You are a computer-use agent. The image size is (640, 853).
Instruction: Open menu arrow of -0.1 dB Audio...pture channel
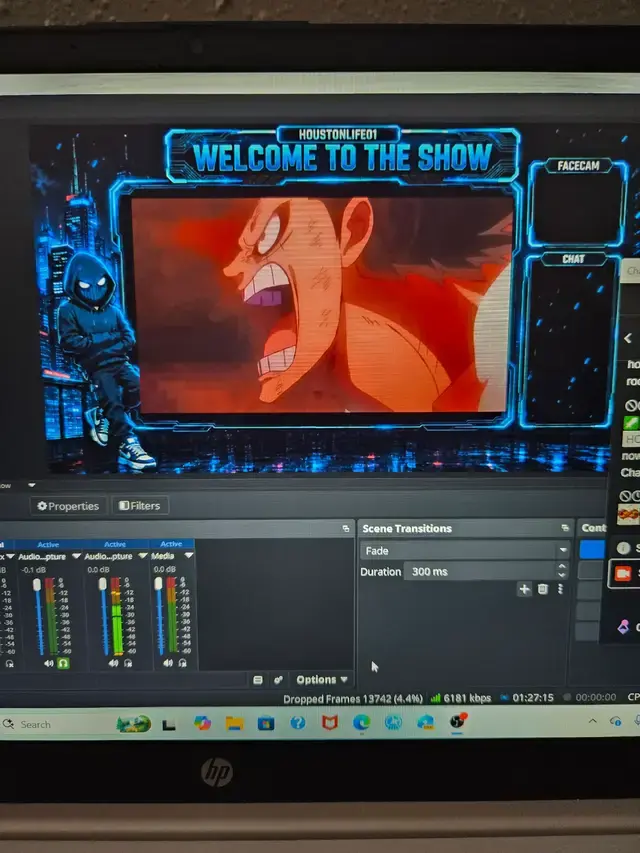(76, 556)
